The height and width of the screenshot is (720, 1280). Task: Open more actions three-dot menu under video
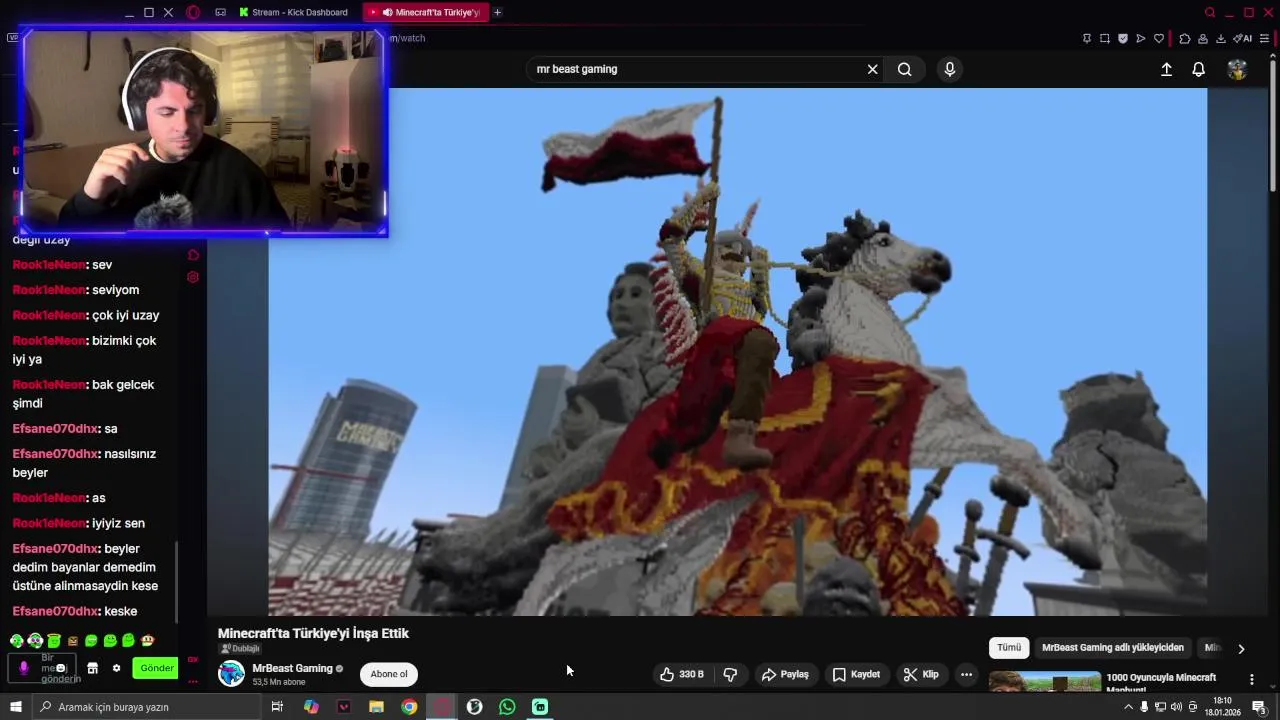(x=966, y=674)
